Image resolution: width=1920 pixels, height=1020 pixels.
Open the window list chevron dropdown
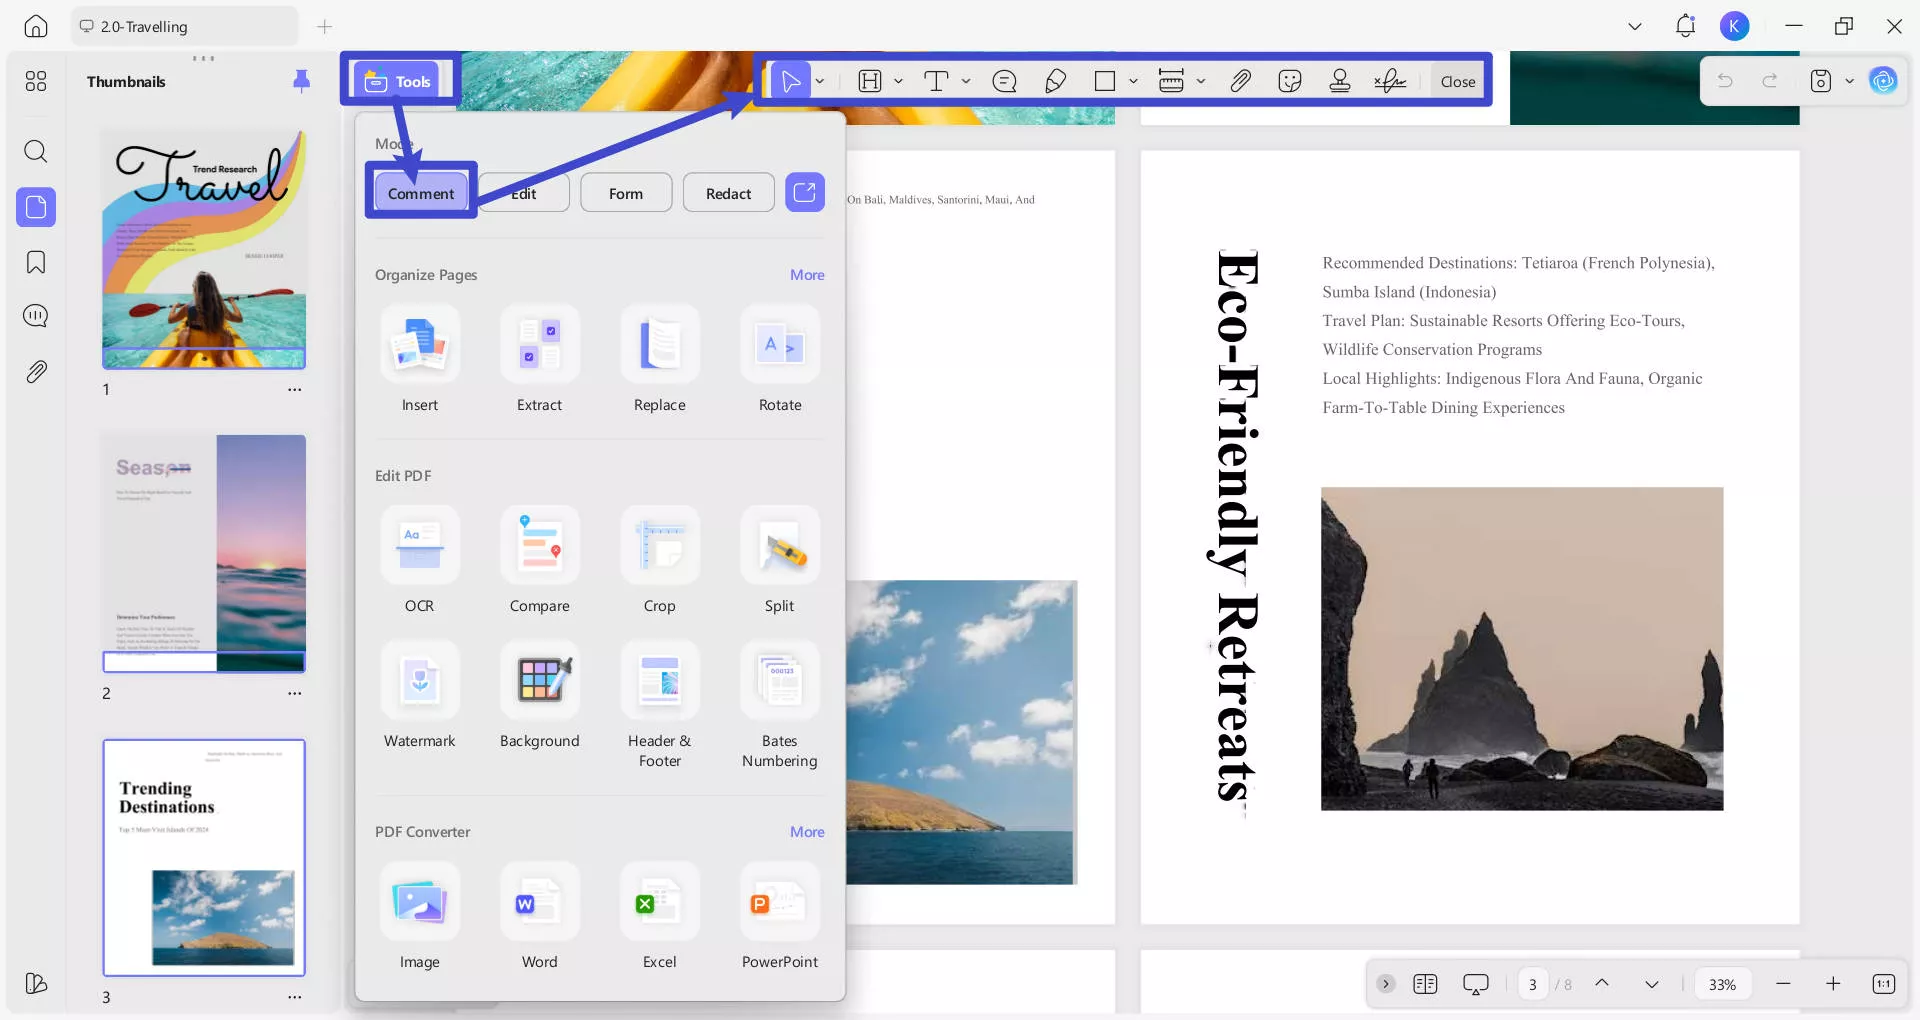(x=1635, y=27)
